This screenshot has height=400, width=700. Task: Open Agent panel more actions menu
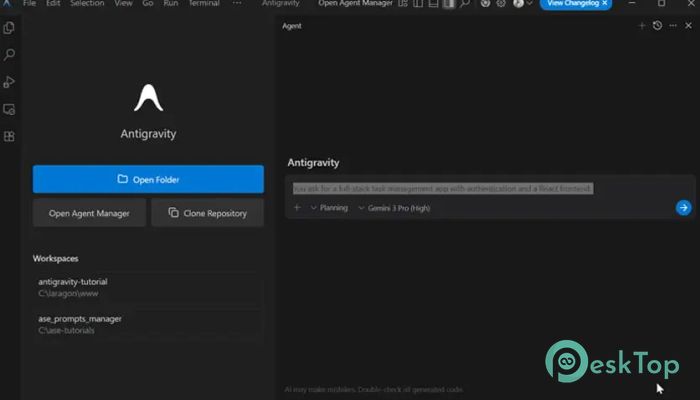(x=673, y=26)
